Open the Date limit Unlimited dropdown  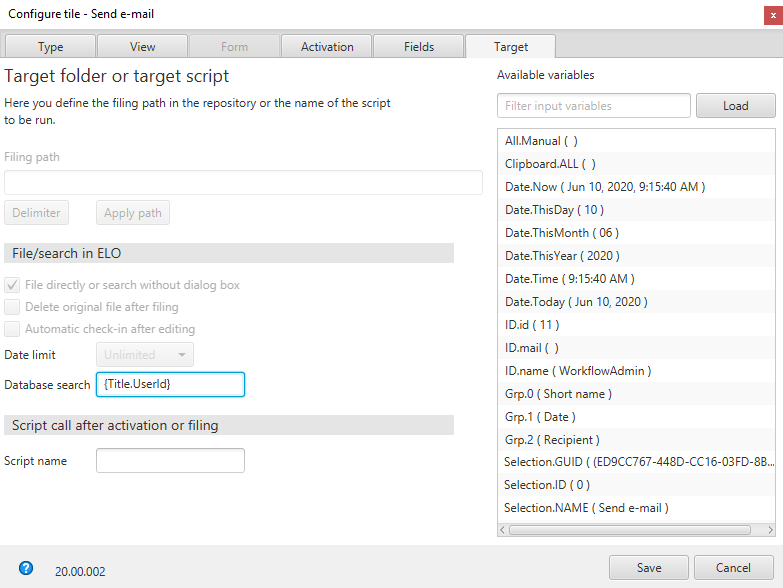click(145, 355)
